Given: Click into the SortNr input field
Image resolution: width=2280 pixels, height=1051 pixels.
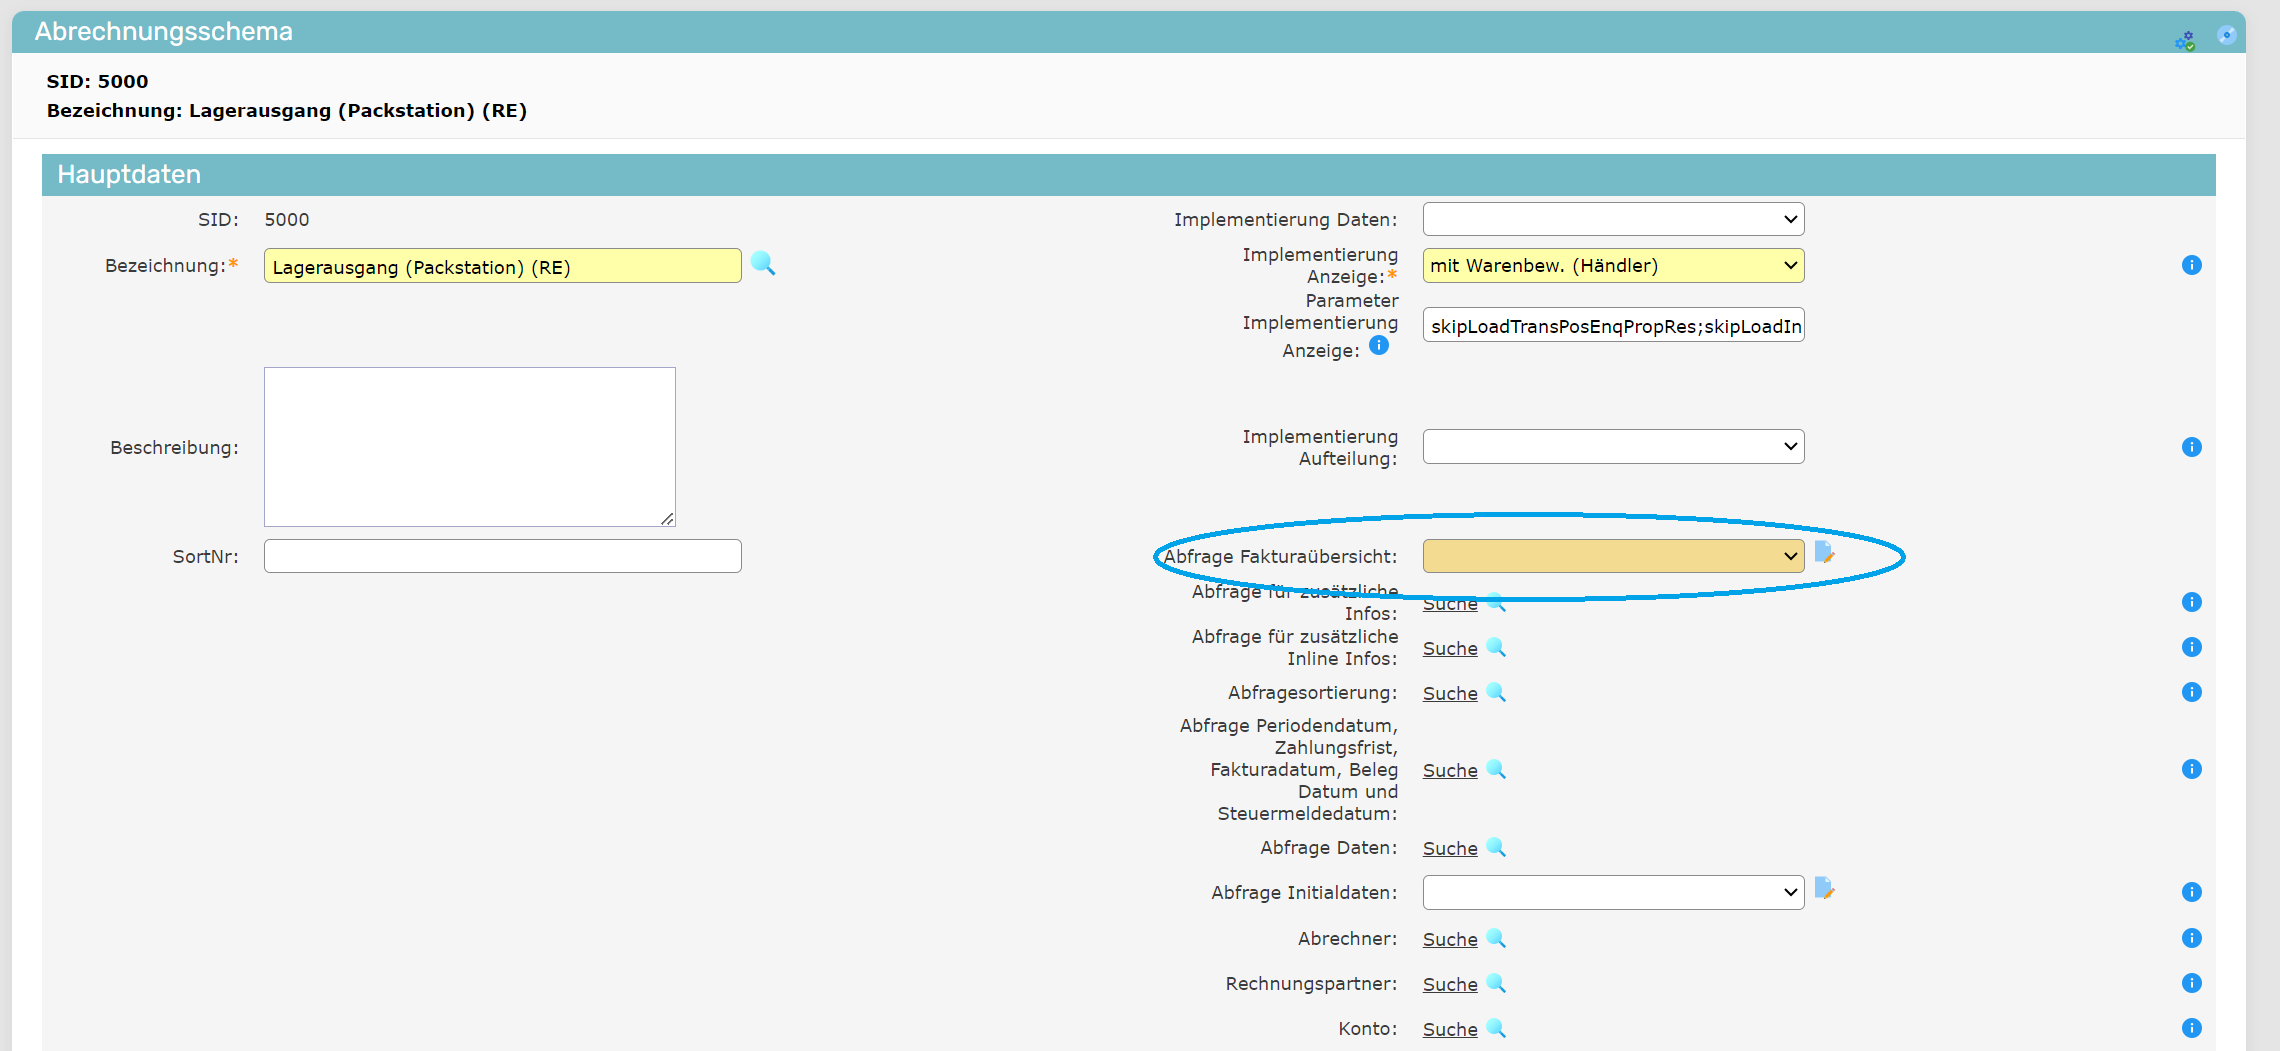Looking at the screenshot, I should point(502,556).
